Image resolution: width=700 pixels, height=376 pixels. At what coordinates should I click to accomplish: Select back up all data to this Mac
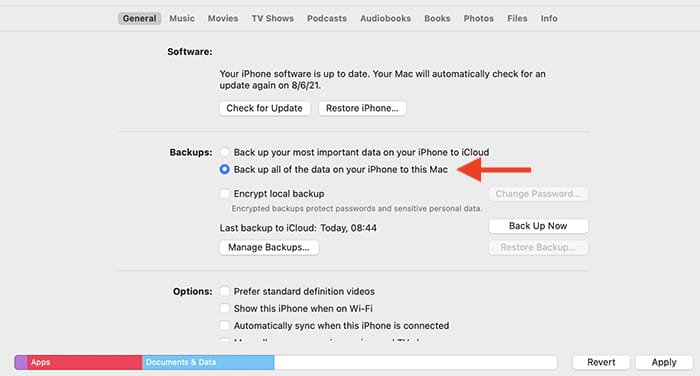[x=225, y=169]
